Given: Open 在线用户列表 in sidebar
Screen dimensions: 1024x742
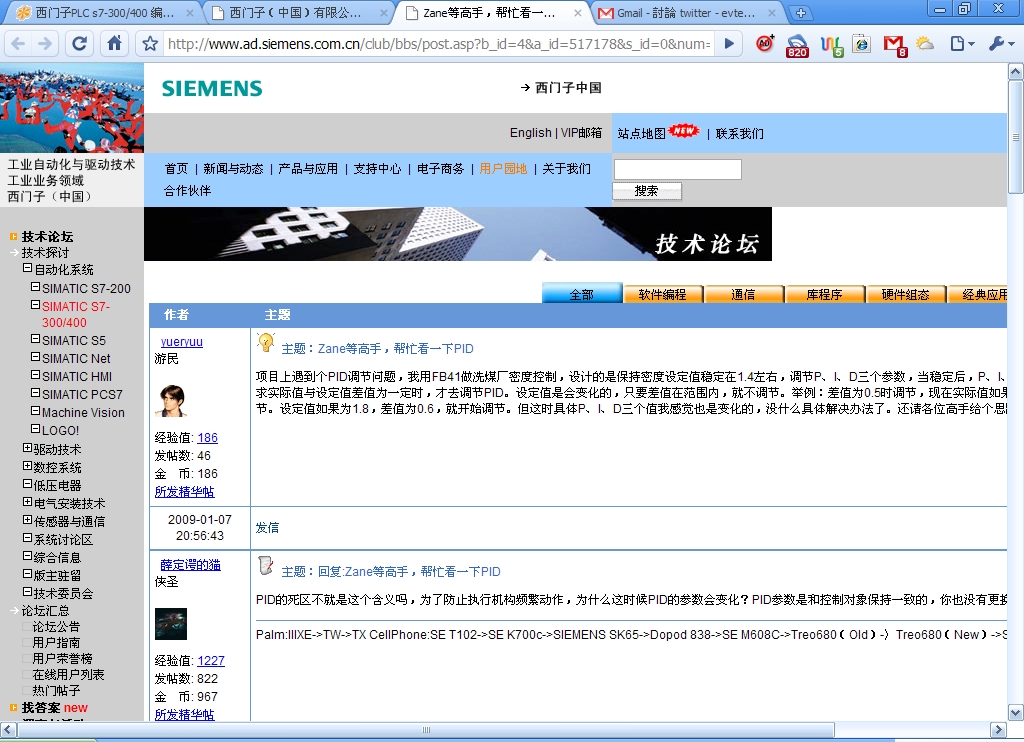Looking at the screenshot, I should [68, 675].
